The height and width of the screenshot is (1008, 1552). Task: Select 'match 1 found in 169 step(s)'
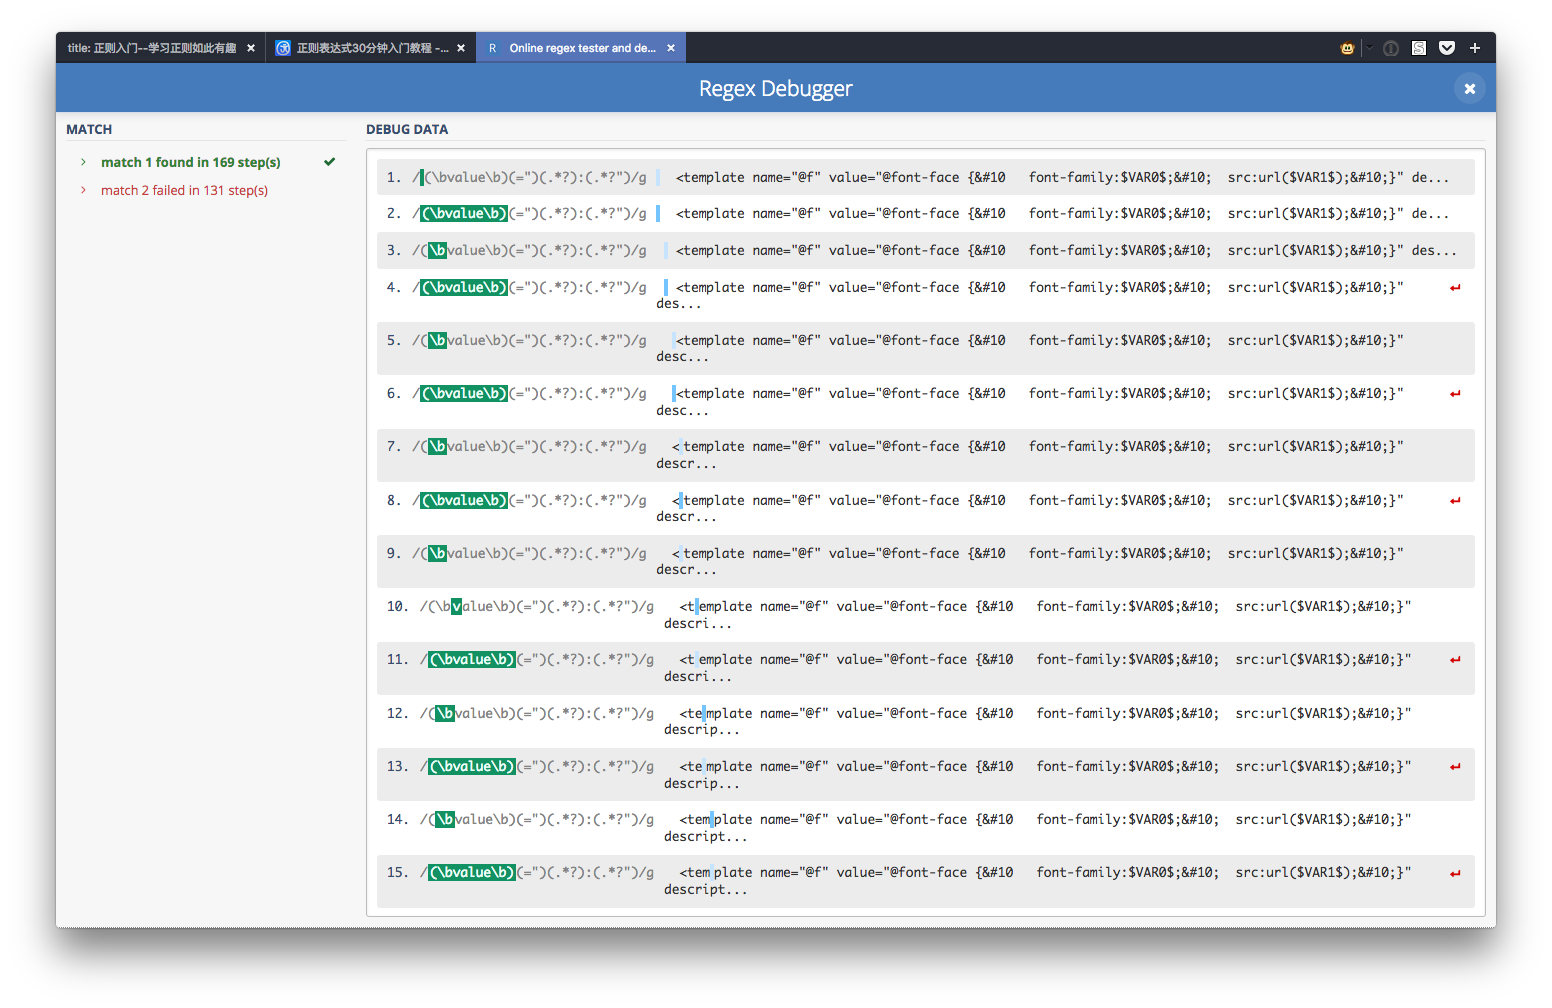tap(191, 162)
